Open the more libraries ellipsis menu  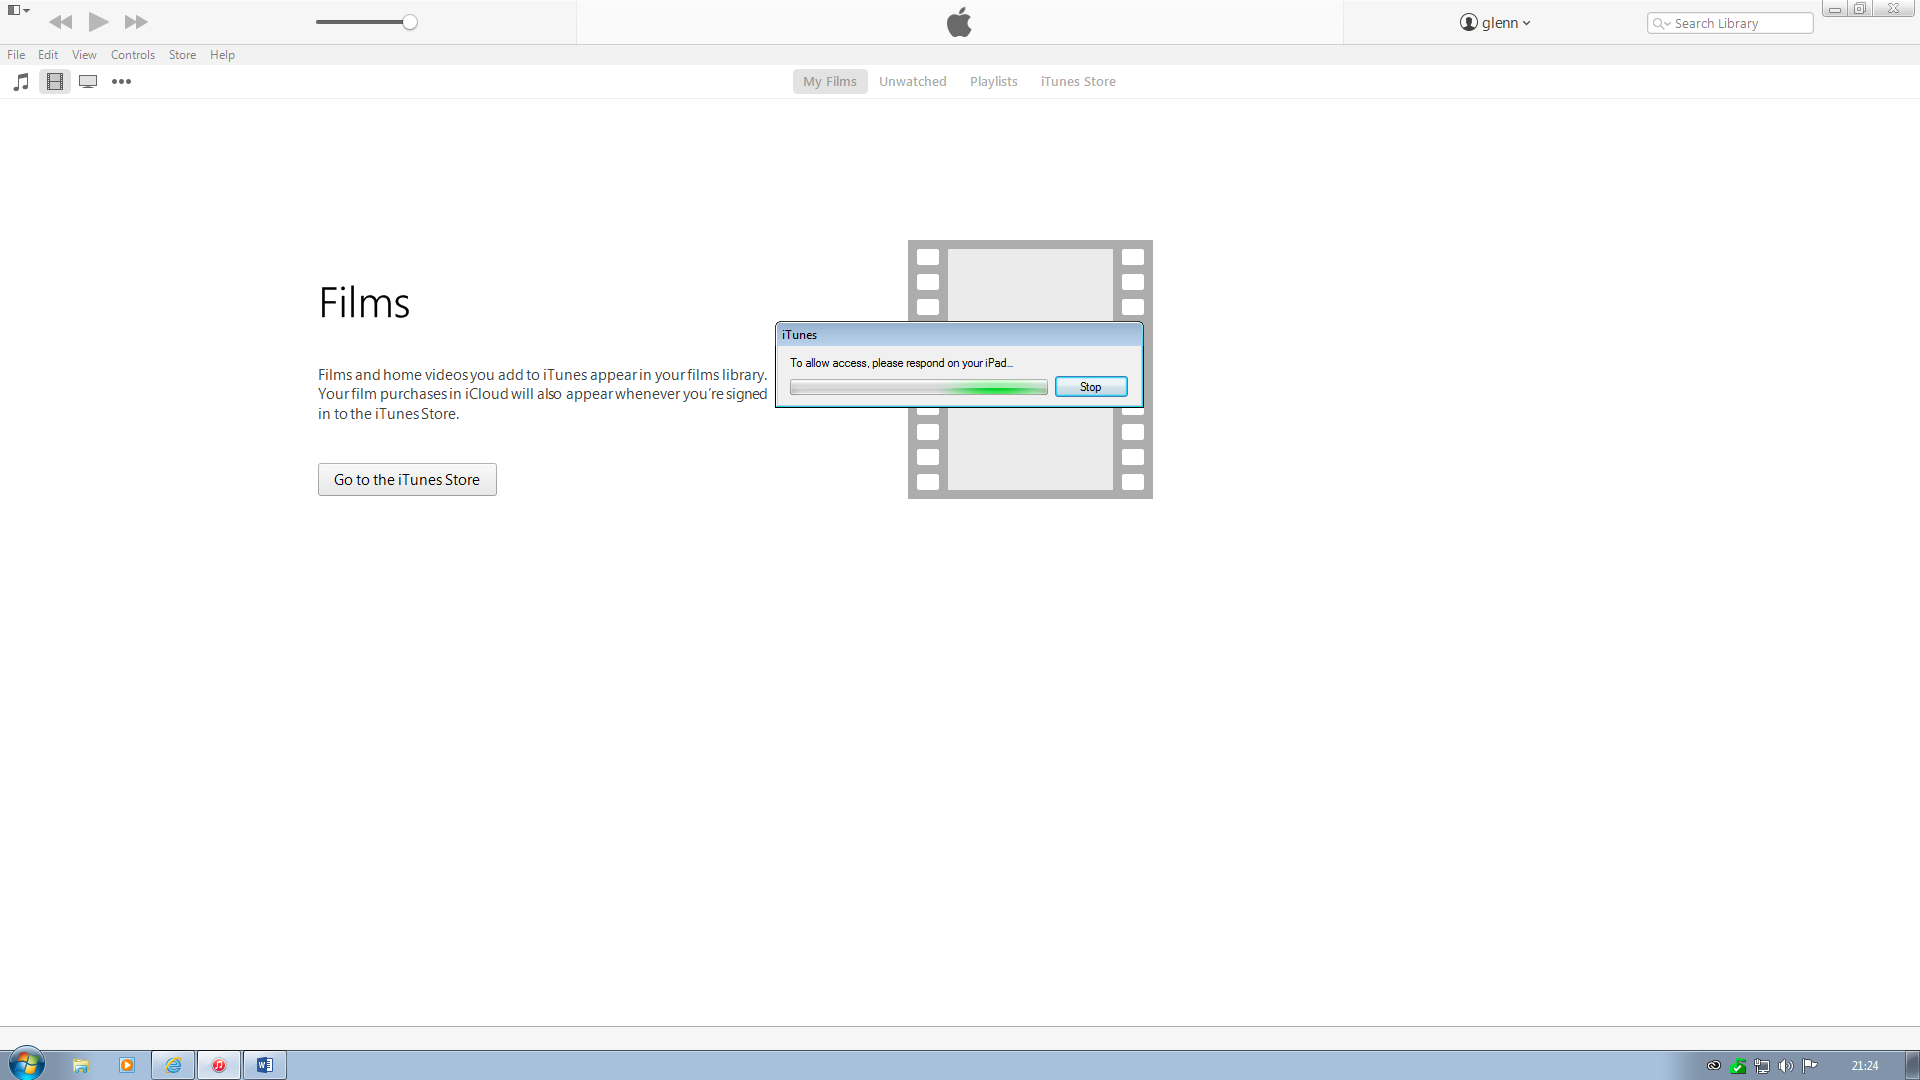[121, 82]
